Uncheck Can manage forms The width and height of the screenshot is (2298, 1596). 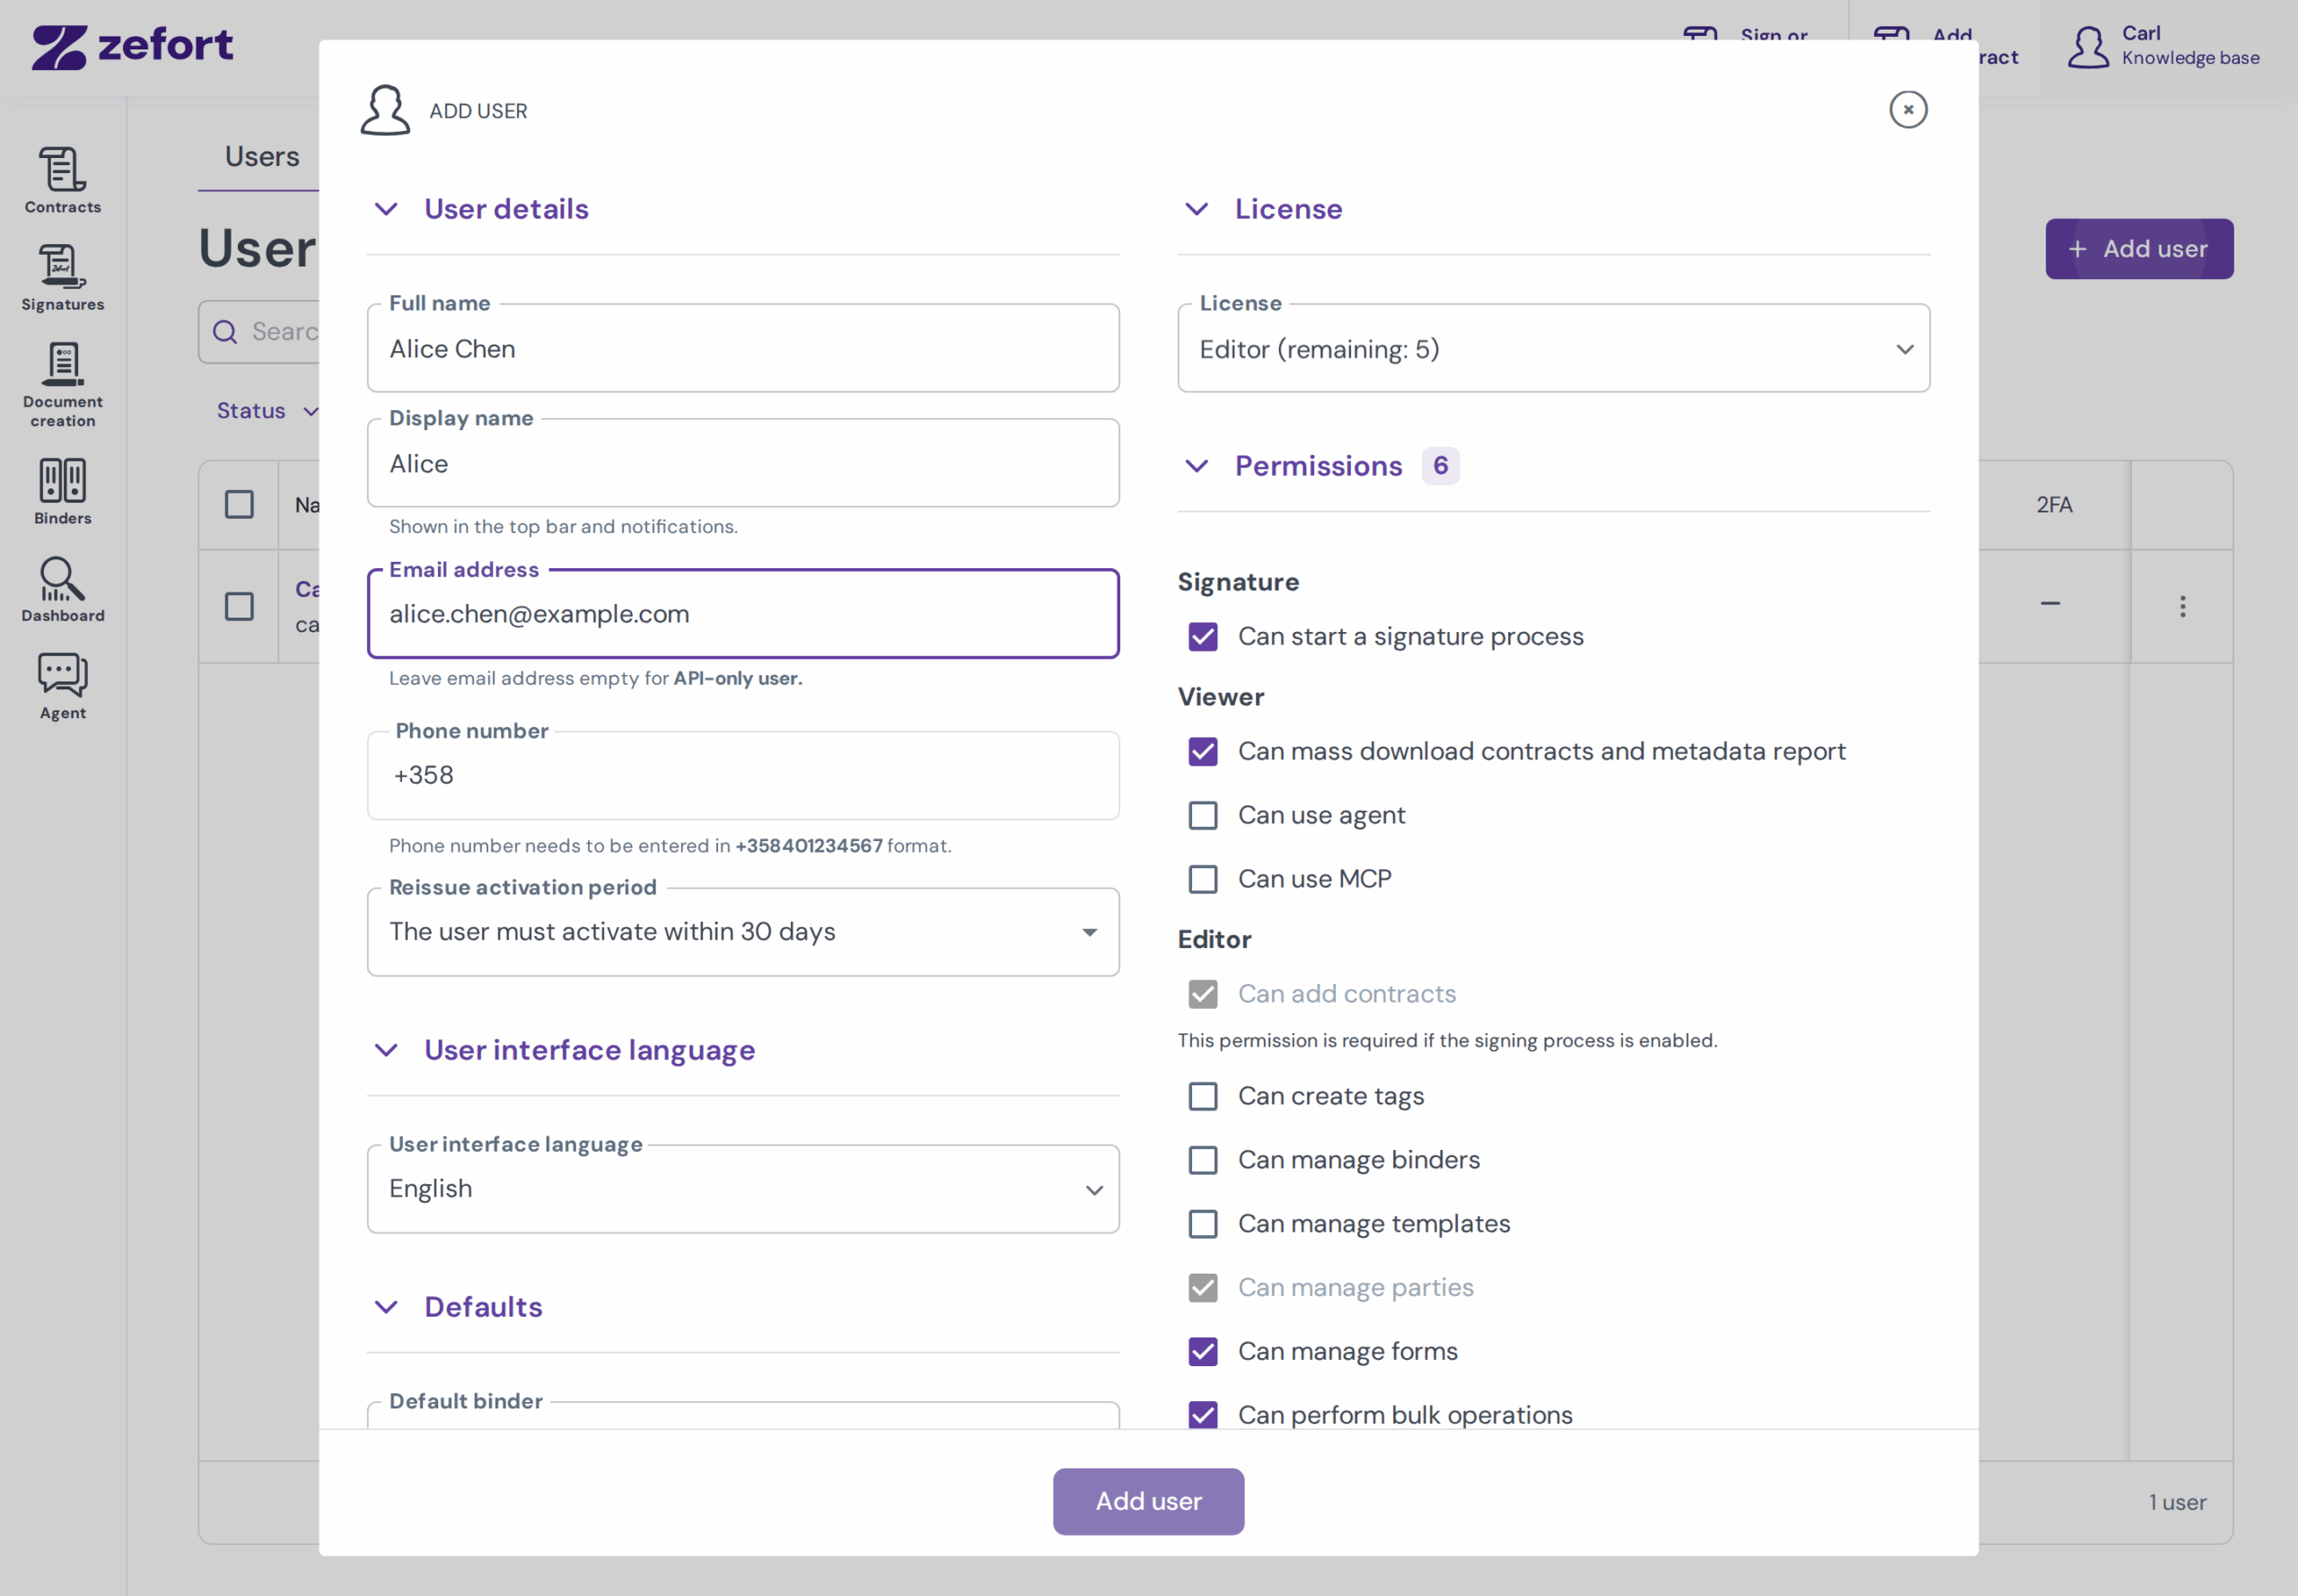pos(1202,1352)
